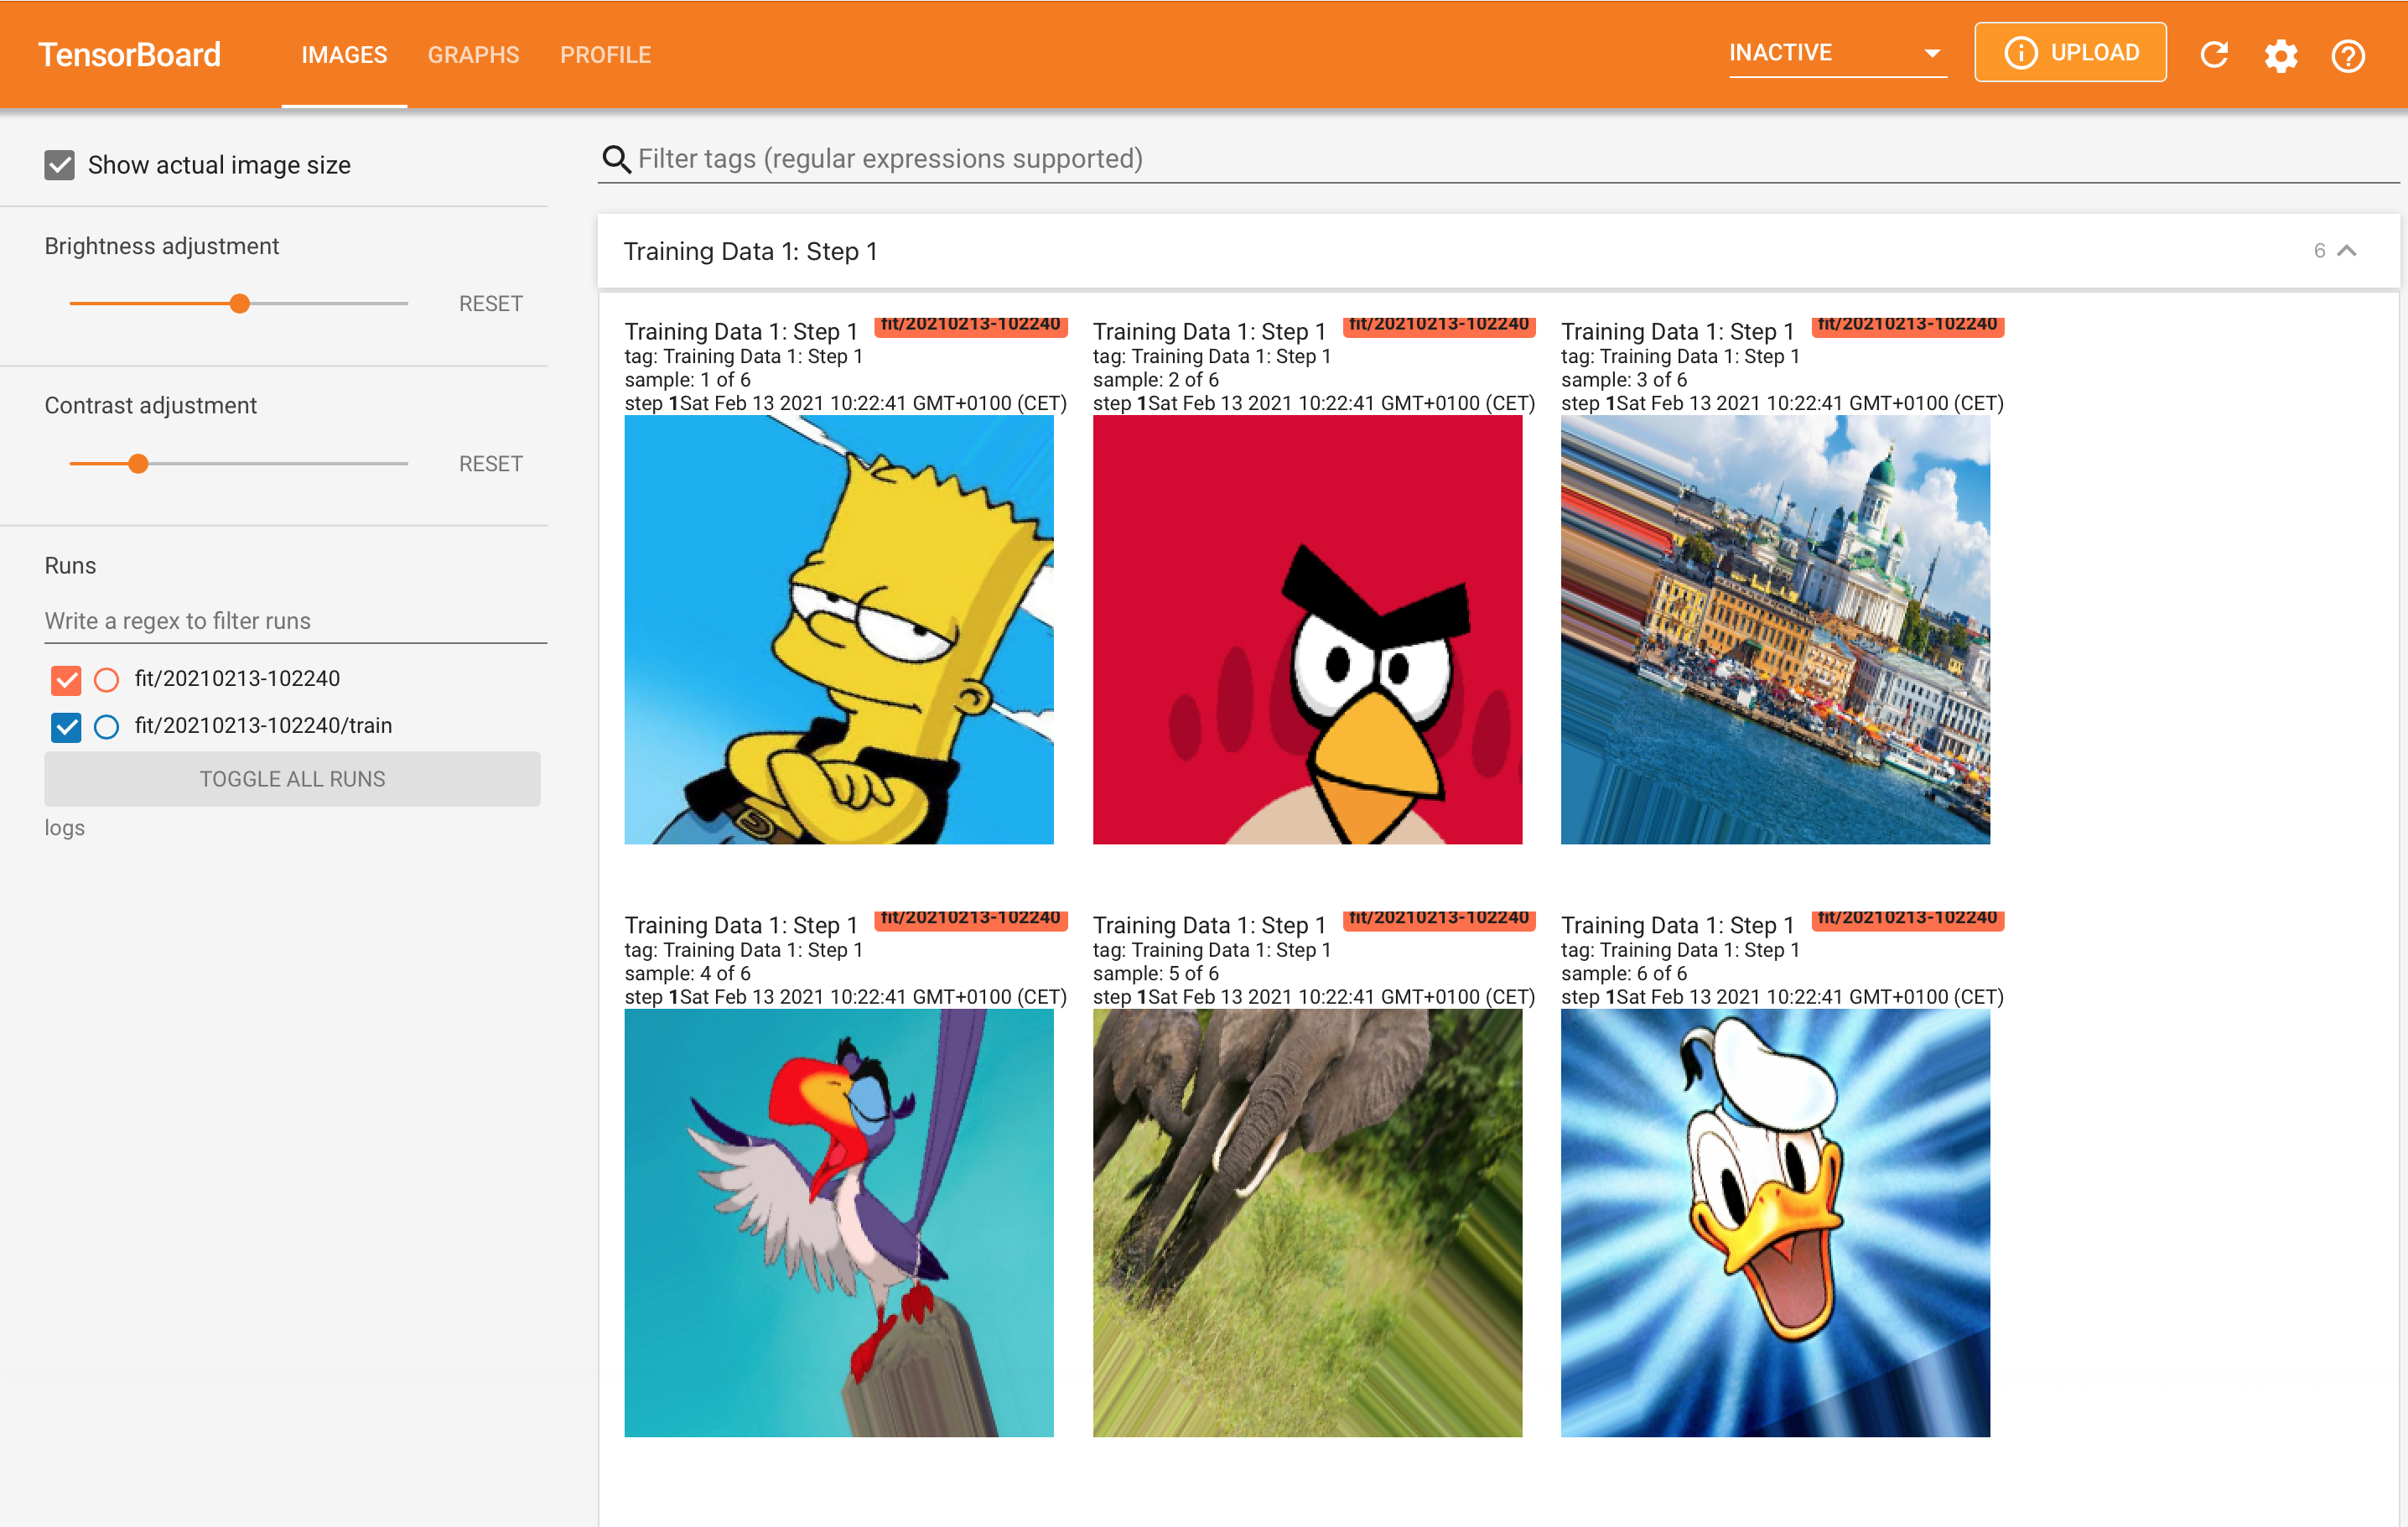Open the INACTIVE dashboards dropdown
This screenshot has width=2408, height=1527.
point(1836,53)
